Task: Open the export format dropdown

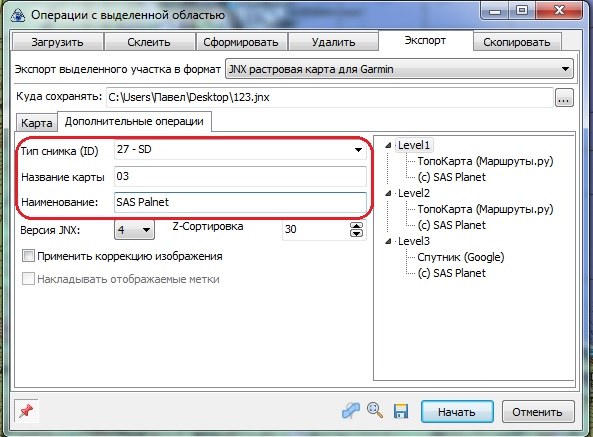Action: (399, 69)
